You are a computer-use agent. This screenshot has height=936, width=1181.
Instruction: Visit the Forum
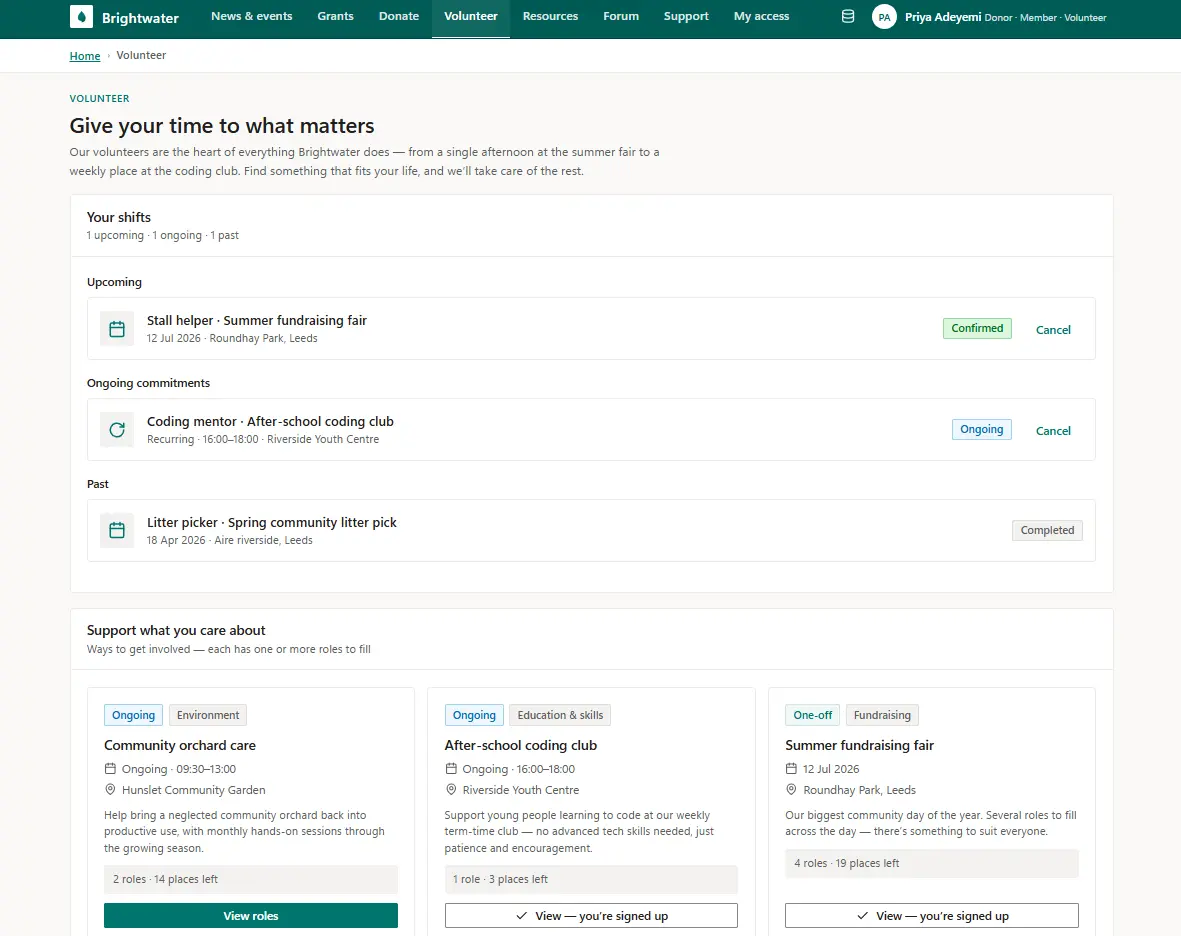(621, 17)
